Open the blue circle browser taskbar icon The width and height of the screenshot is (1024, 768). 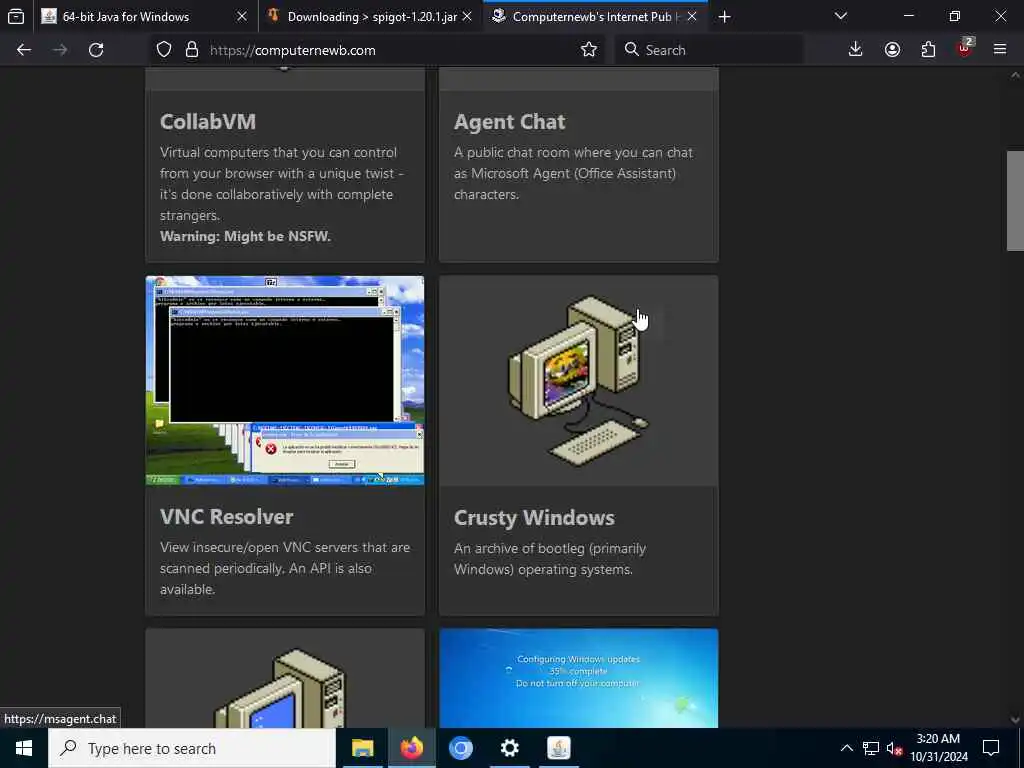click(x=460, y=748)
